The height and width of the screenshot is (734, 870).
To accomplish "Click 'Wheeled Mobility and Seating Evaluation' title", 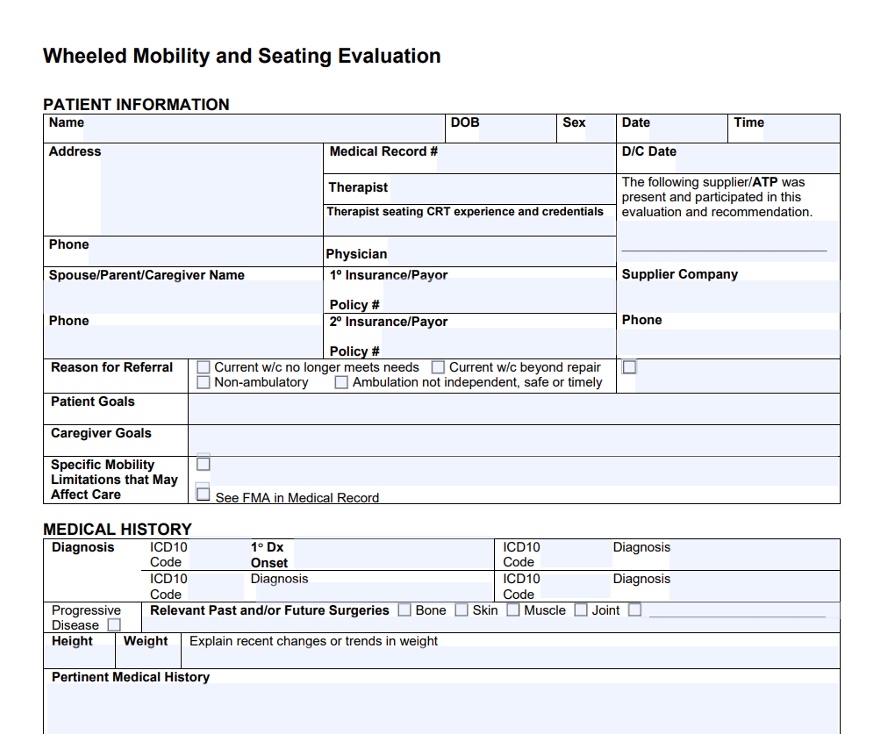I will 242,56.
